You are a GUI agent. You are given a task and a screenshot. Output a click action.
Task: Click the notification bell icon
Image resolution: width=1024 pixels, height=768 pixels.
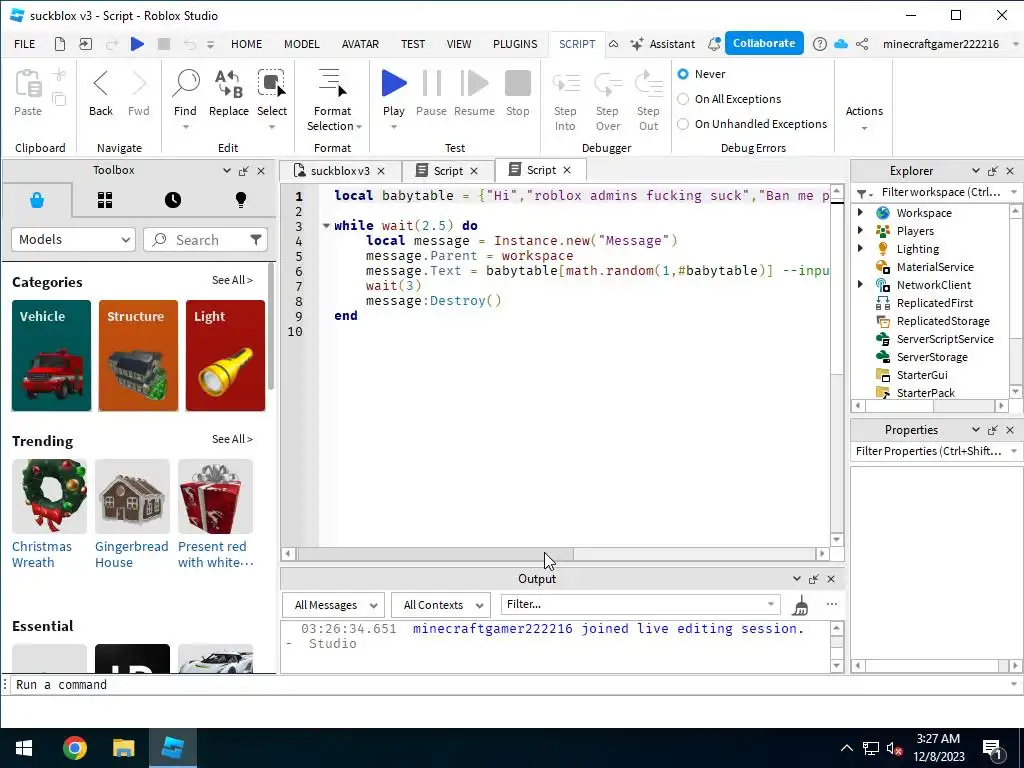pos(714,44)
